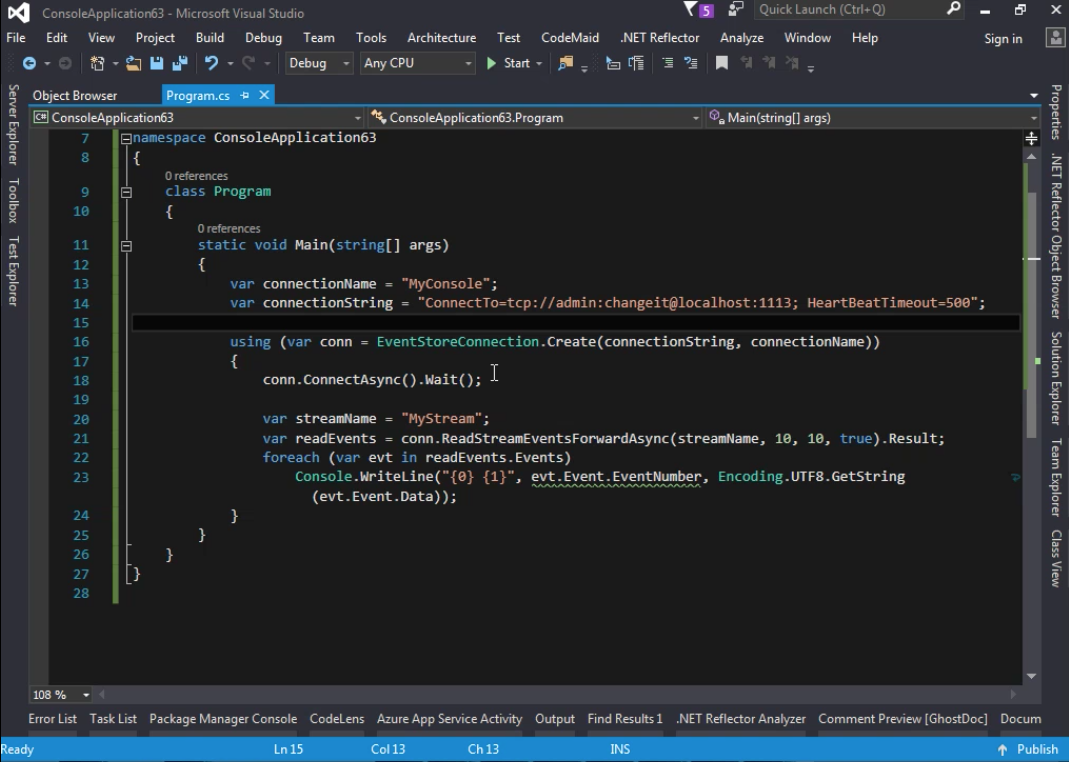Open the Output tab

[x=555, y=718]
